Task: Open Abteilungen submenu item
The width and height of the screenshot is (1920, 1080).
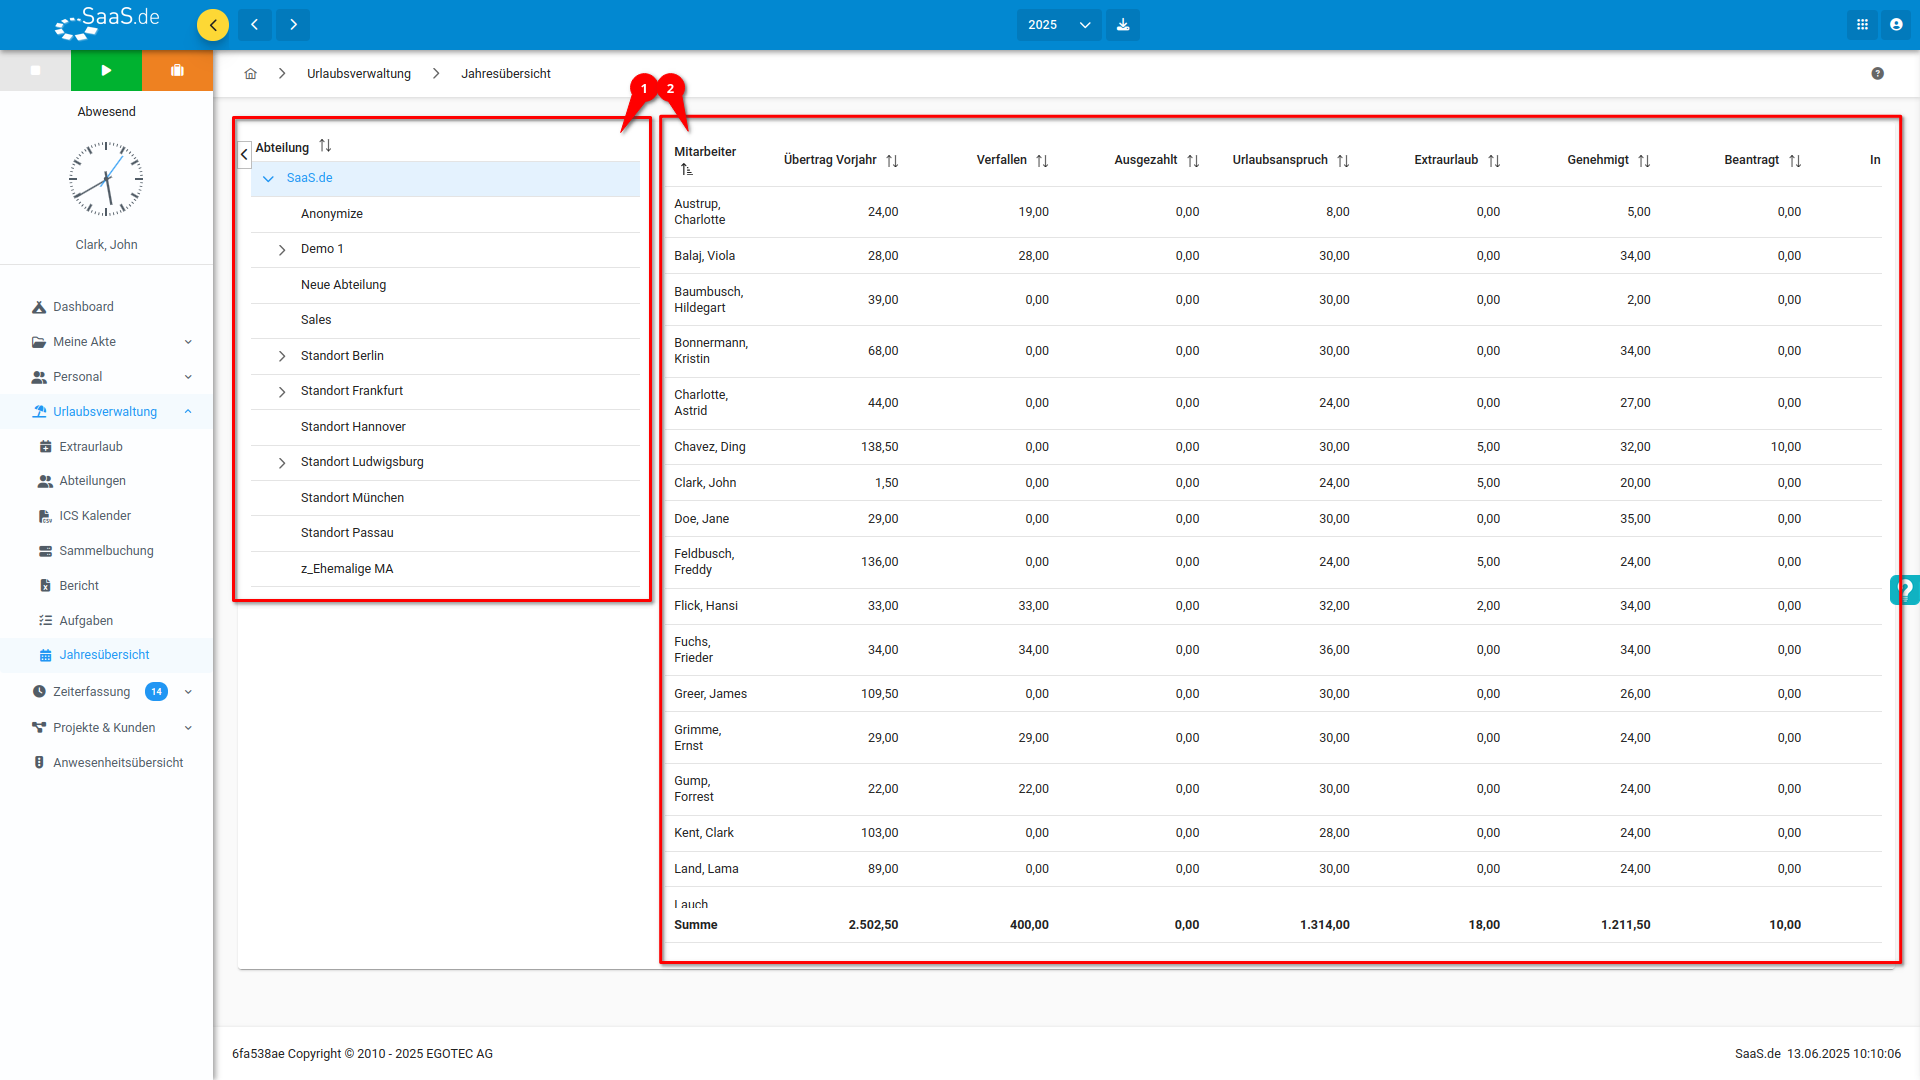Action: pyautogui.click(x=106, y=481)
